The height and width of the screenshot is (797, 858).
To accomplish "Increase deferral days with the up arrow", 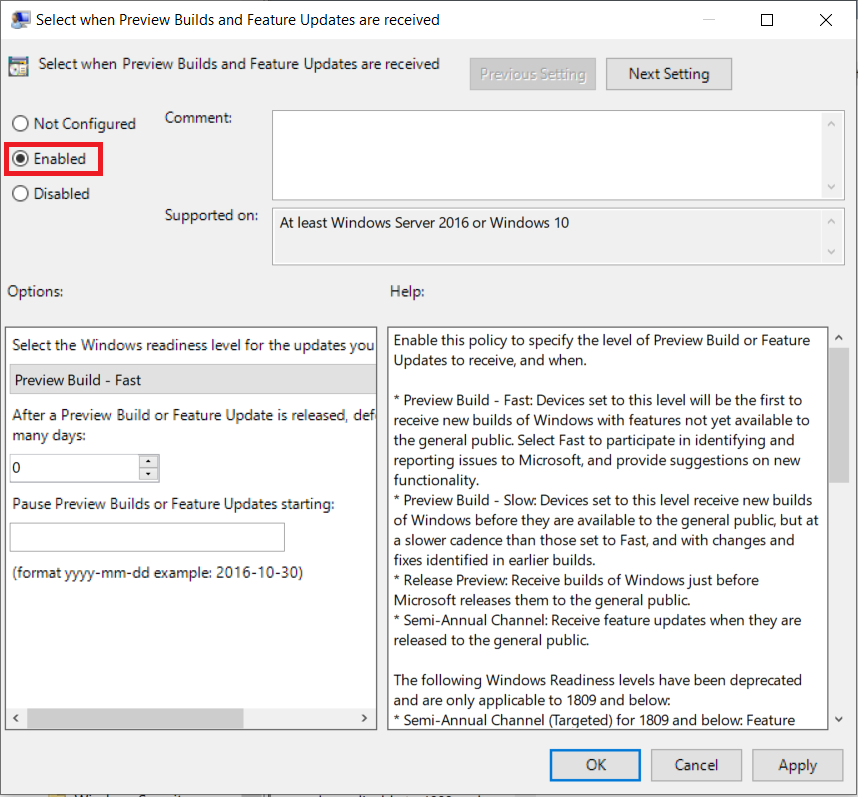I will point(149,462).
